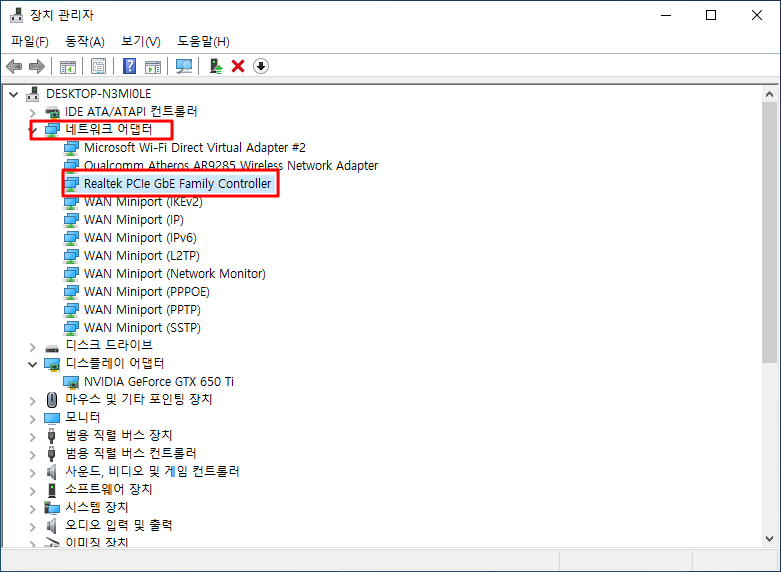Click the DESKTOP-N3MI0LE computer icon
Screen dimensions: 781x572
click(x=33, y=94)
